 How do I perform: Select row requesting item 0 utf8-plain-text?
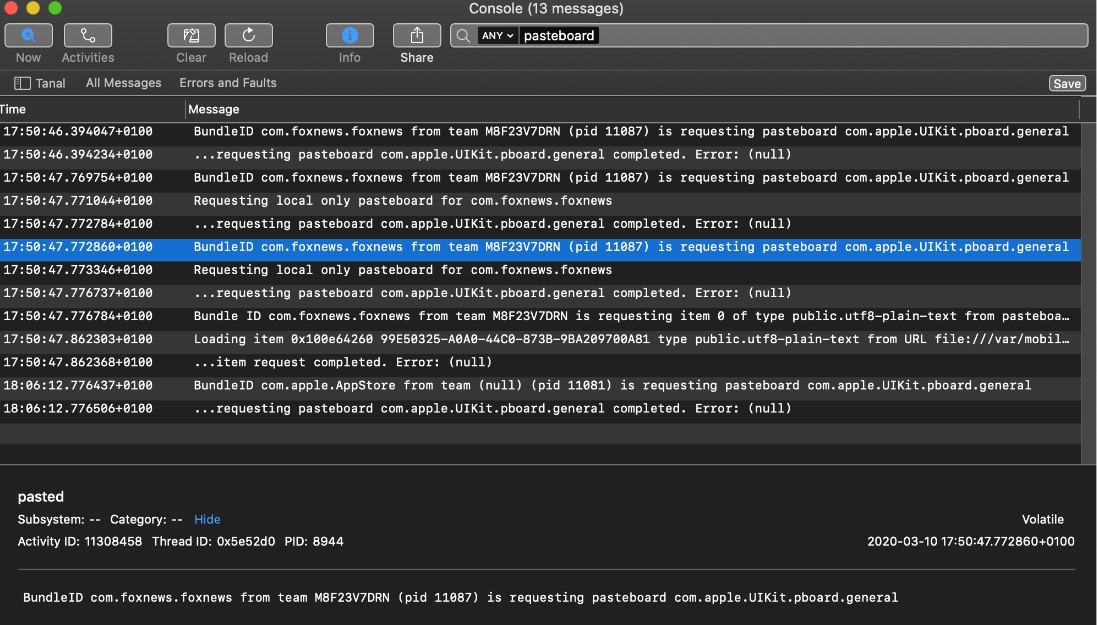[540, 316]
